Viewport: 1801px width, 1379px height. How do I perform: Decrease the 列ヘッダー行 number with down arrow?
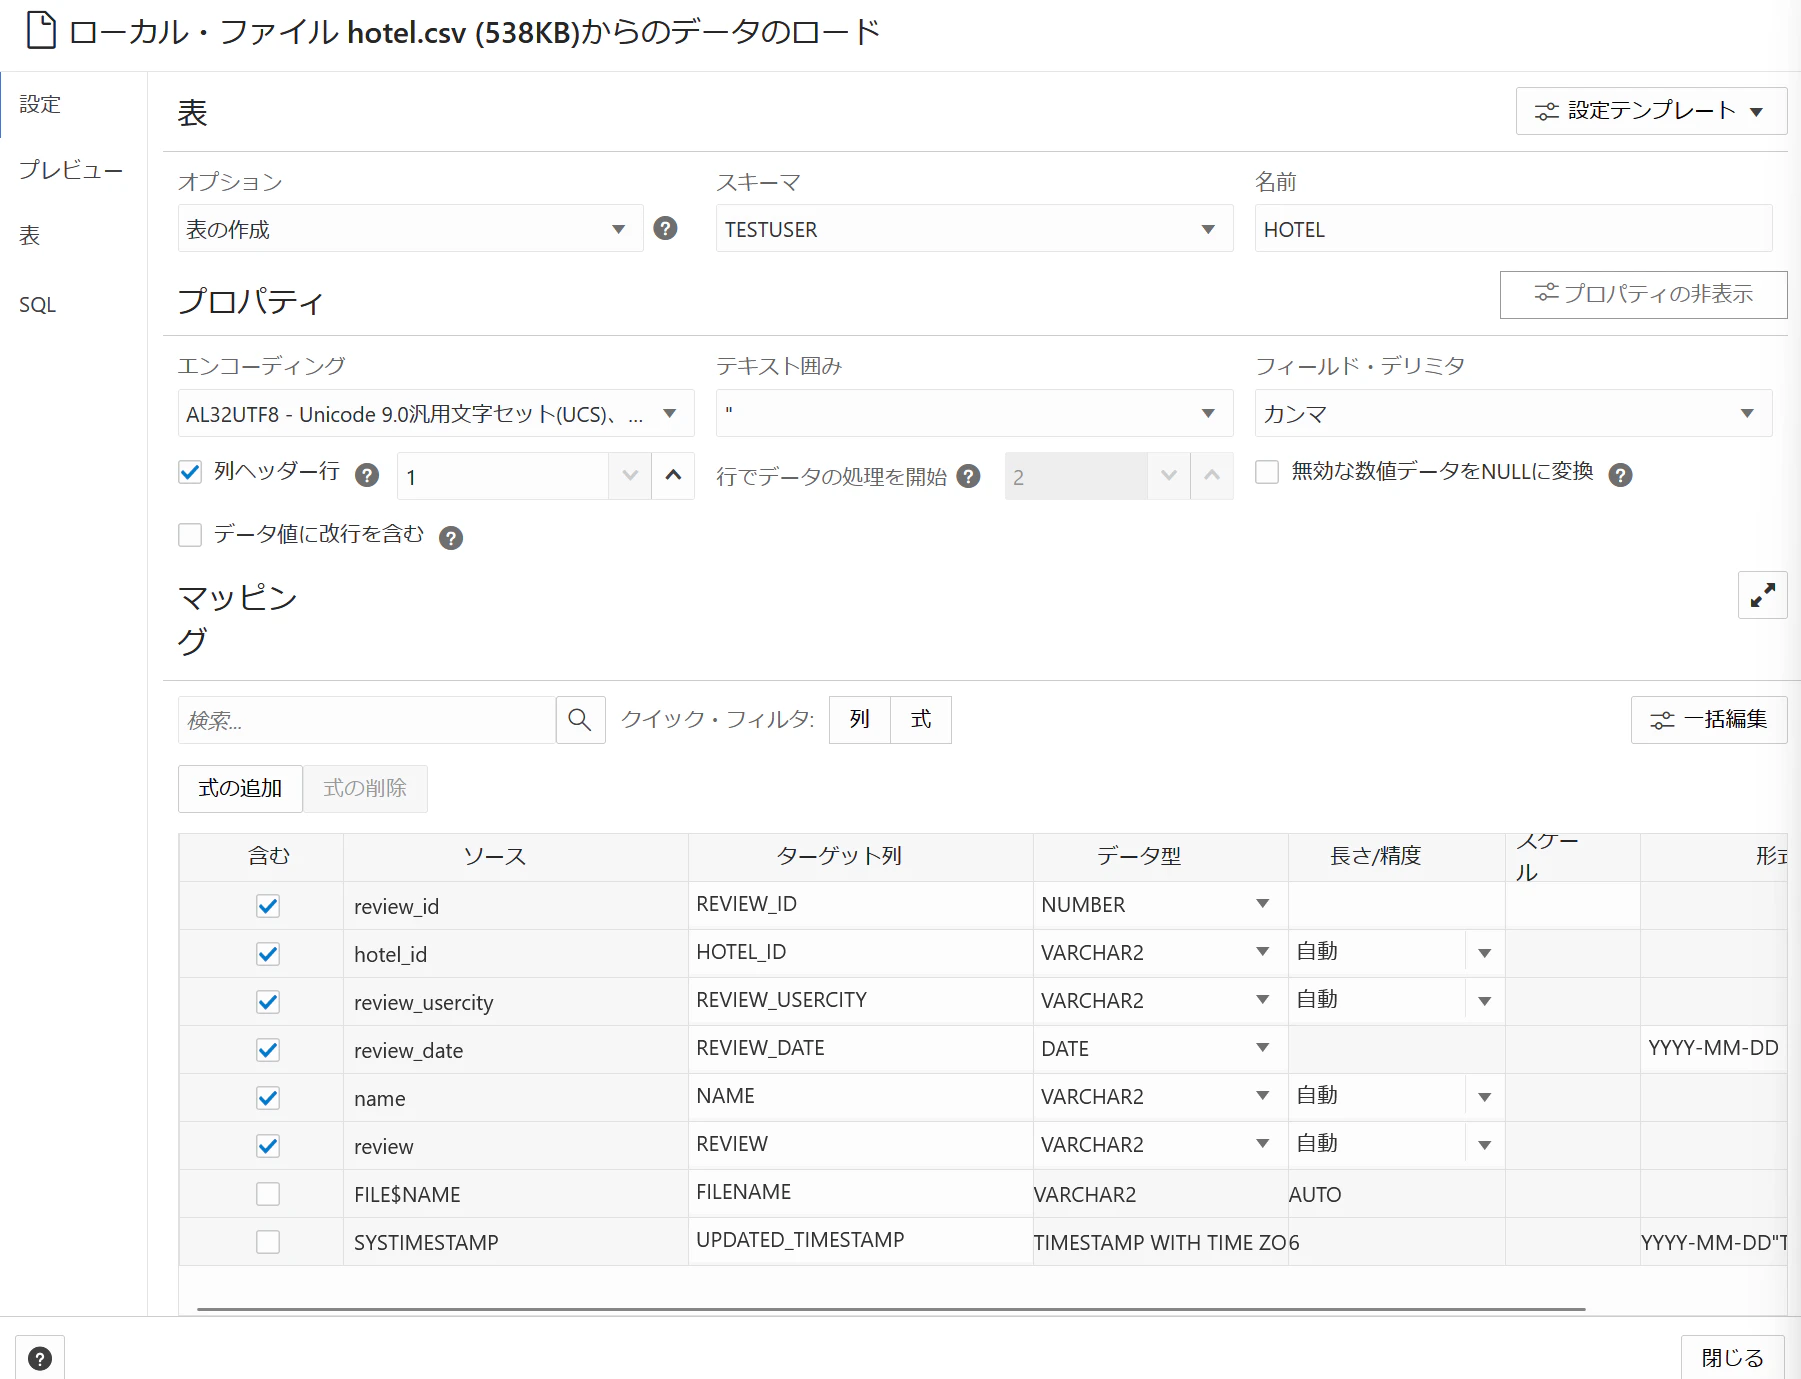pyautogui.click(x=630, y=476)
